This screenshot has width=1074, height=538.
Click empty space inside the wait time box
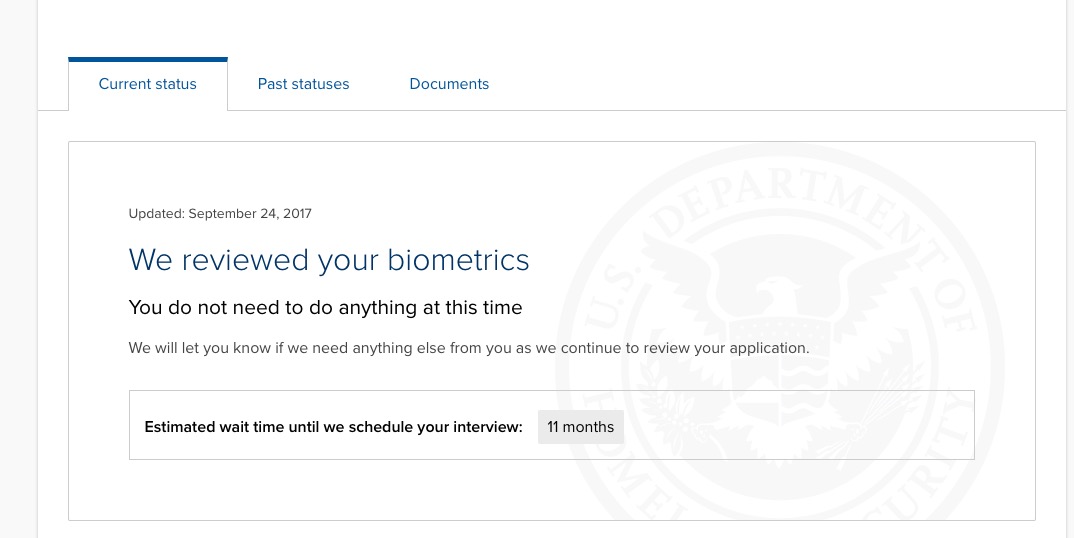pyautogui.click(x=795, y=425)
